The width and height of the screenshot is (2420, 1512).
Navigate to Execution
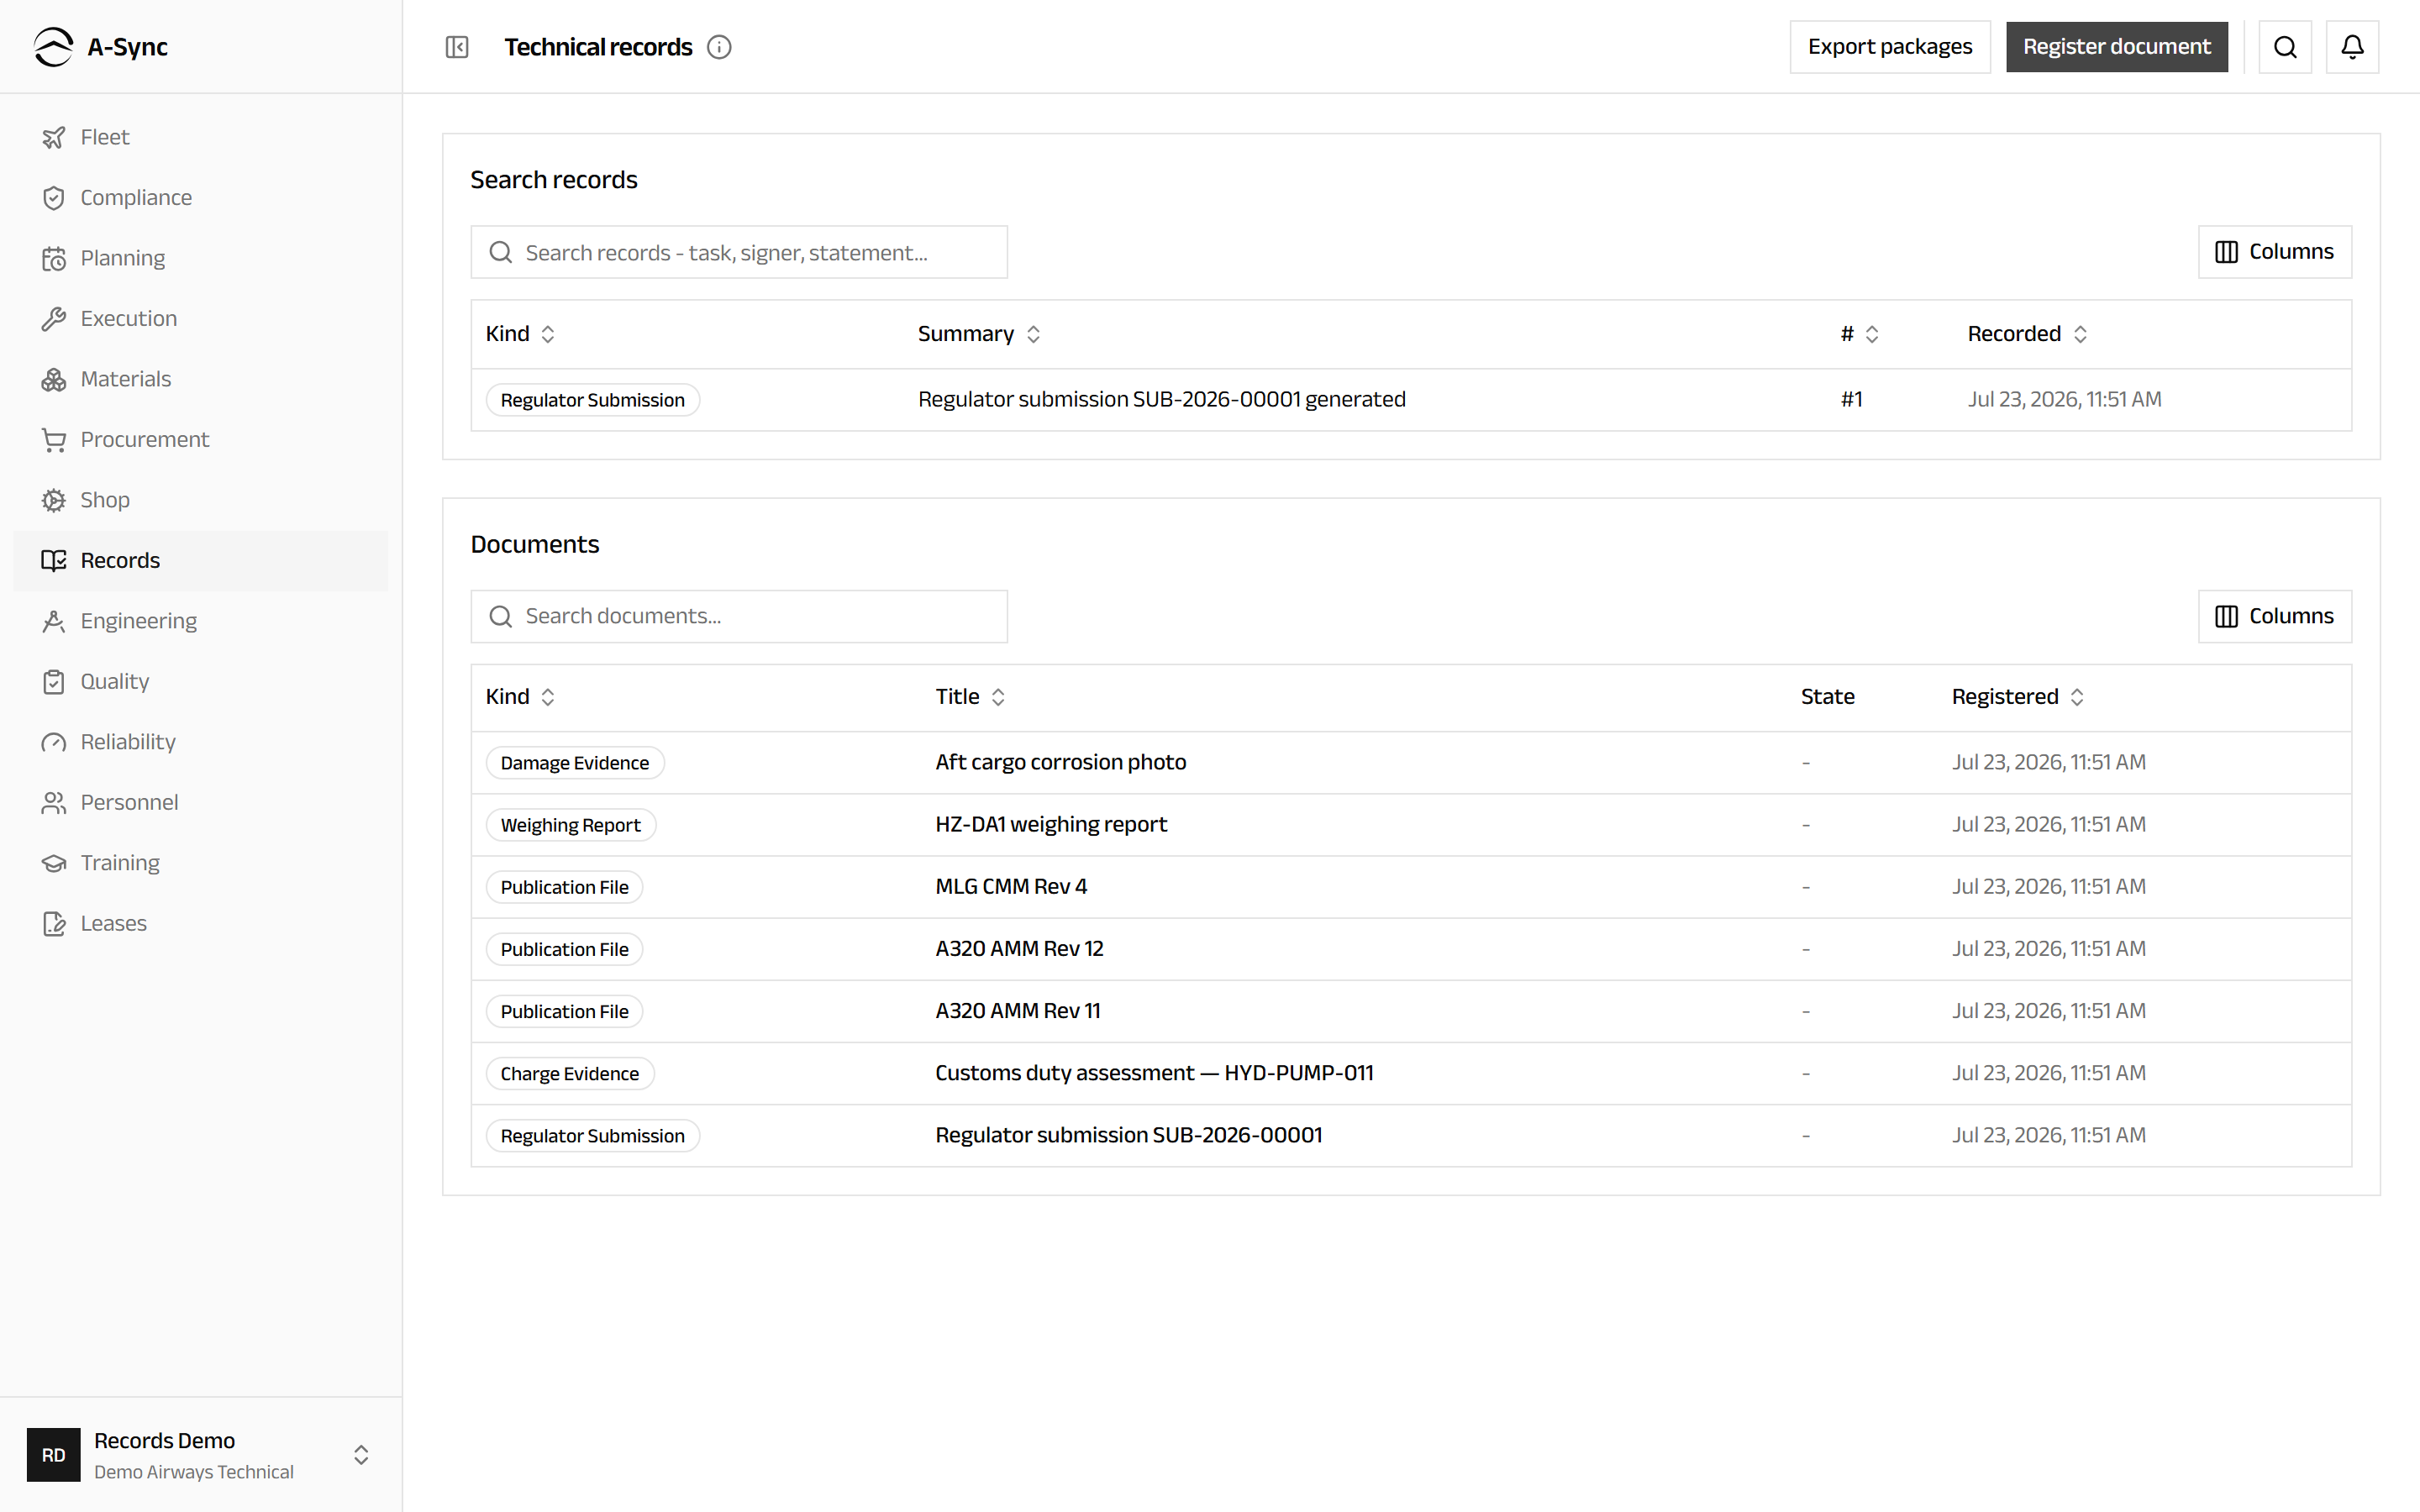(x=201, y=319)
